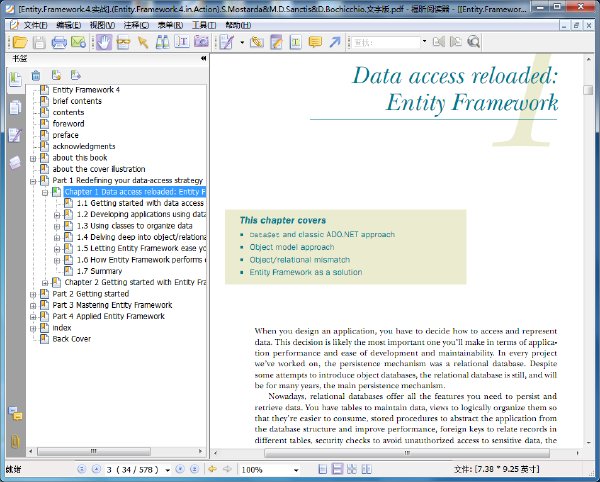Send the PDF via the email icon
This screenshot has height=482, width=600.
coord(78,42)
